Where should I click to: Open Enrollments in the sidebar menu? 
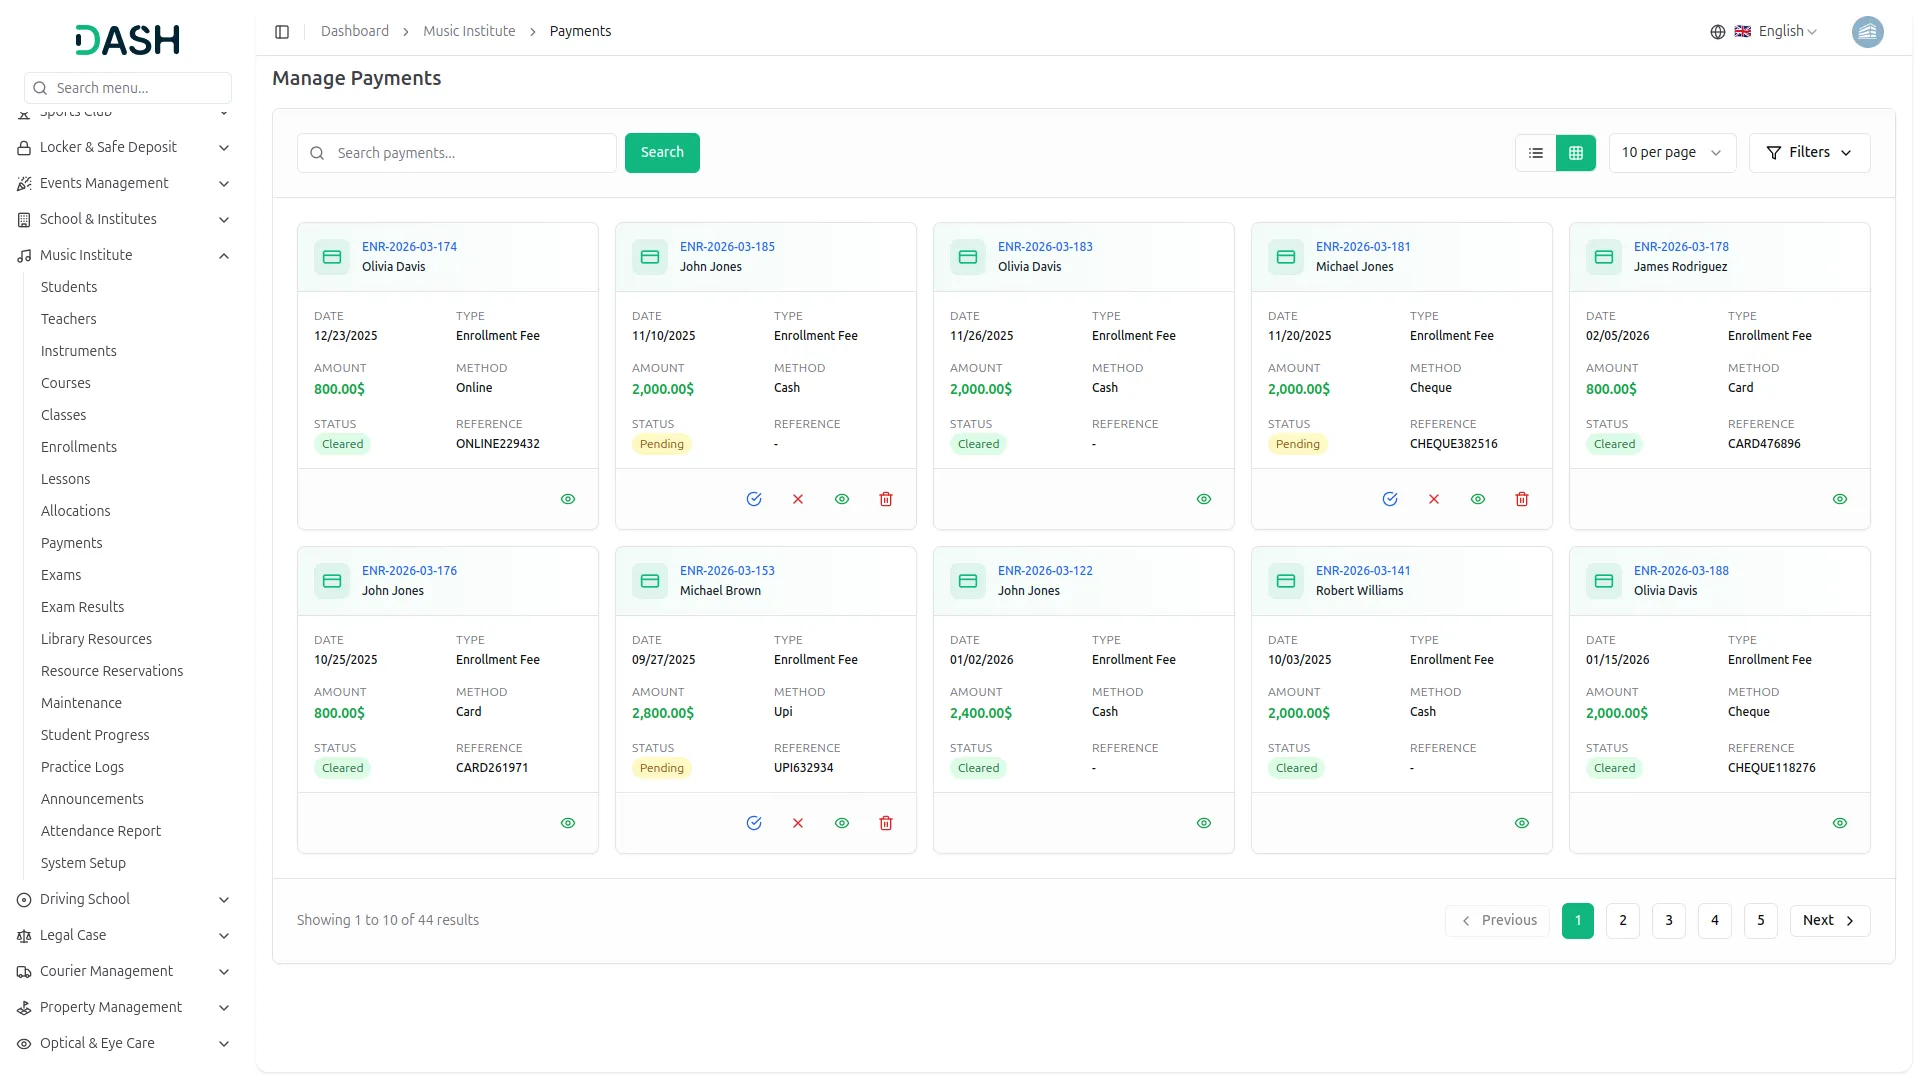(x=79, y=447)
